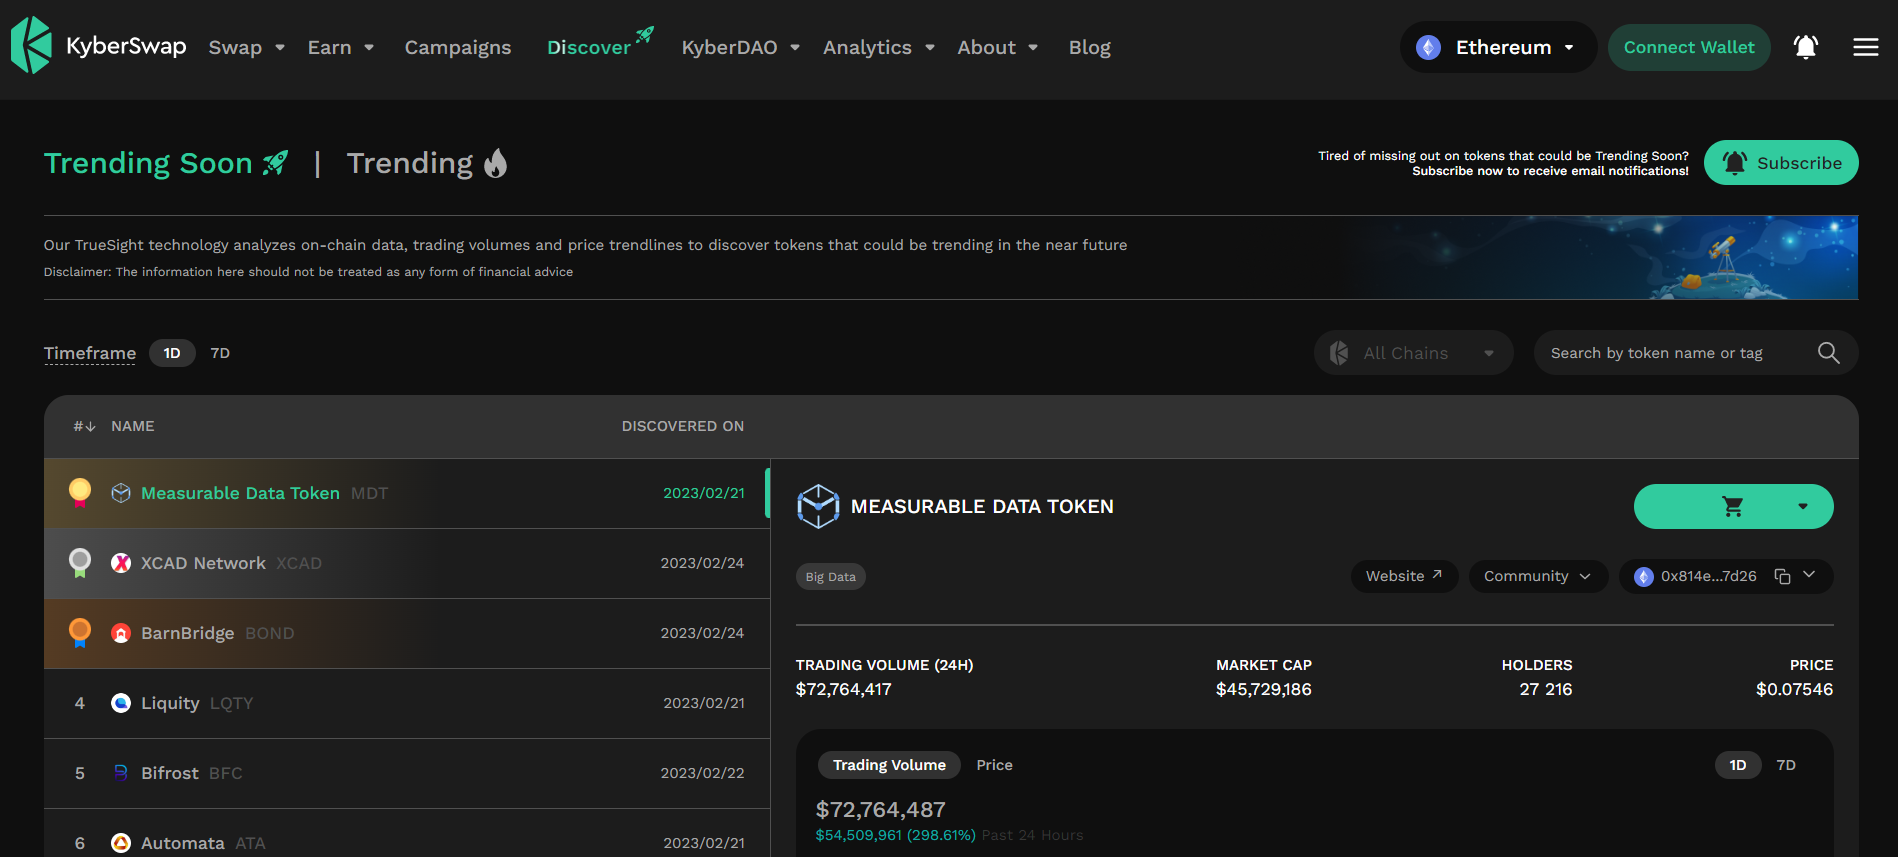
Task: Copy the 0x814e...7d26 contract address
Action: click(x=1782, y=576)
